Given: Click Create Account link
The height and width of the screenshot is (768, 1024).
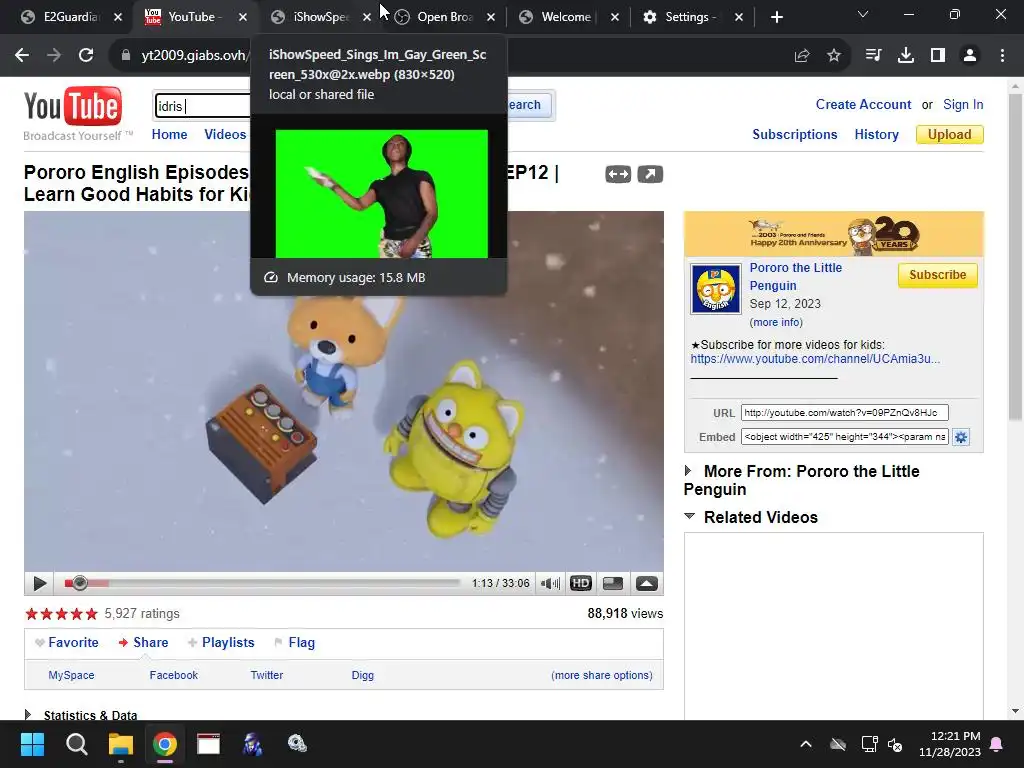Looking at the screenshot, I should tap(863, 104).
